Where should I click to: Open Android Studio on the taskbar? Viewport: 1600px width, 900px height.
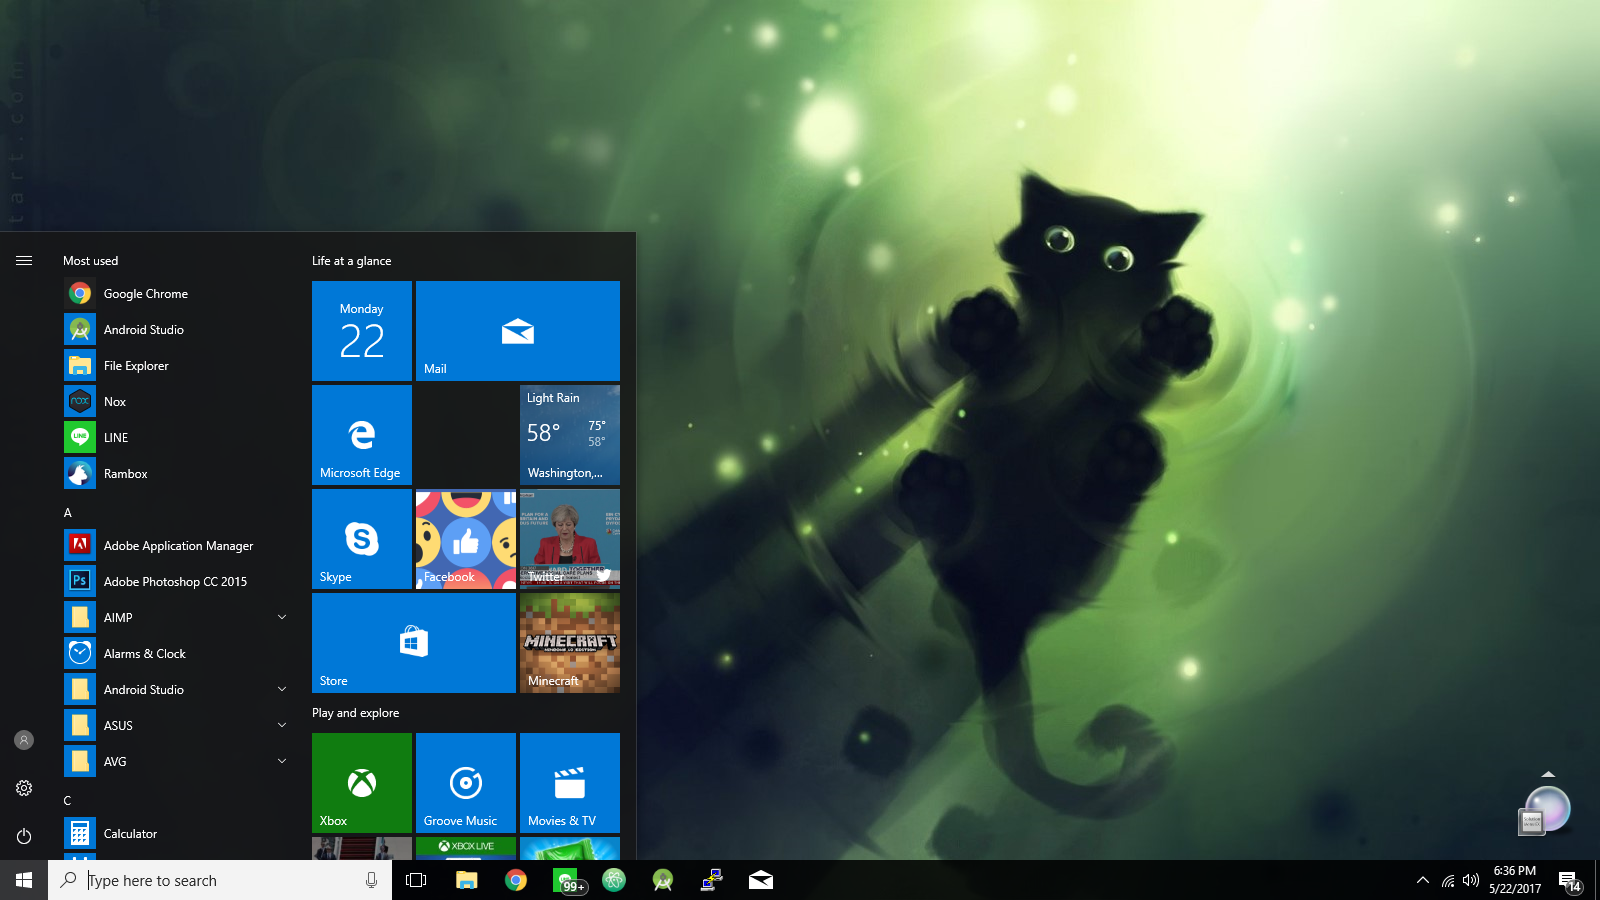pyautogui.click(x=662, y=880)
